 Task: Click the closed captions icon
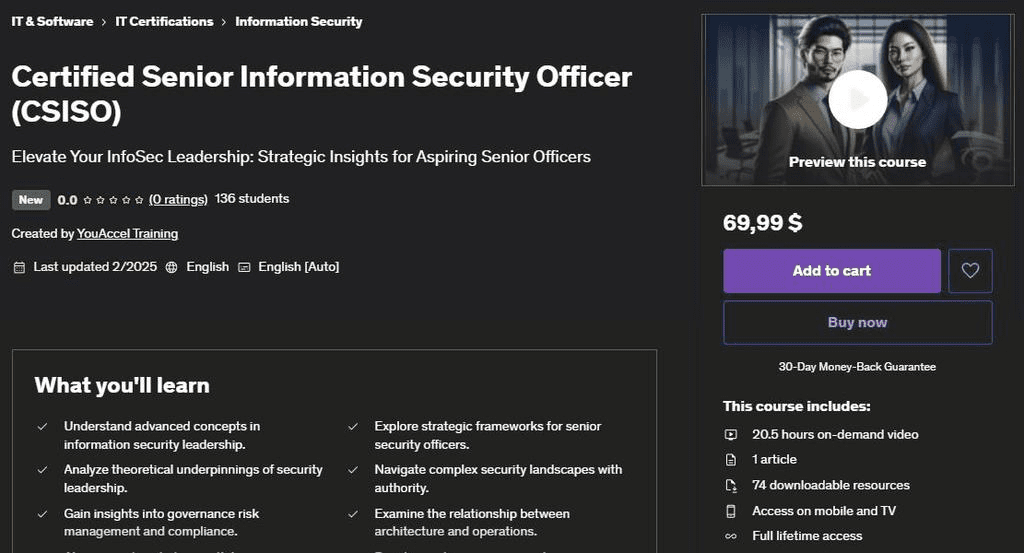pos(244,267)
